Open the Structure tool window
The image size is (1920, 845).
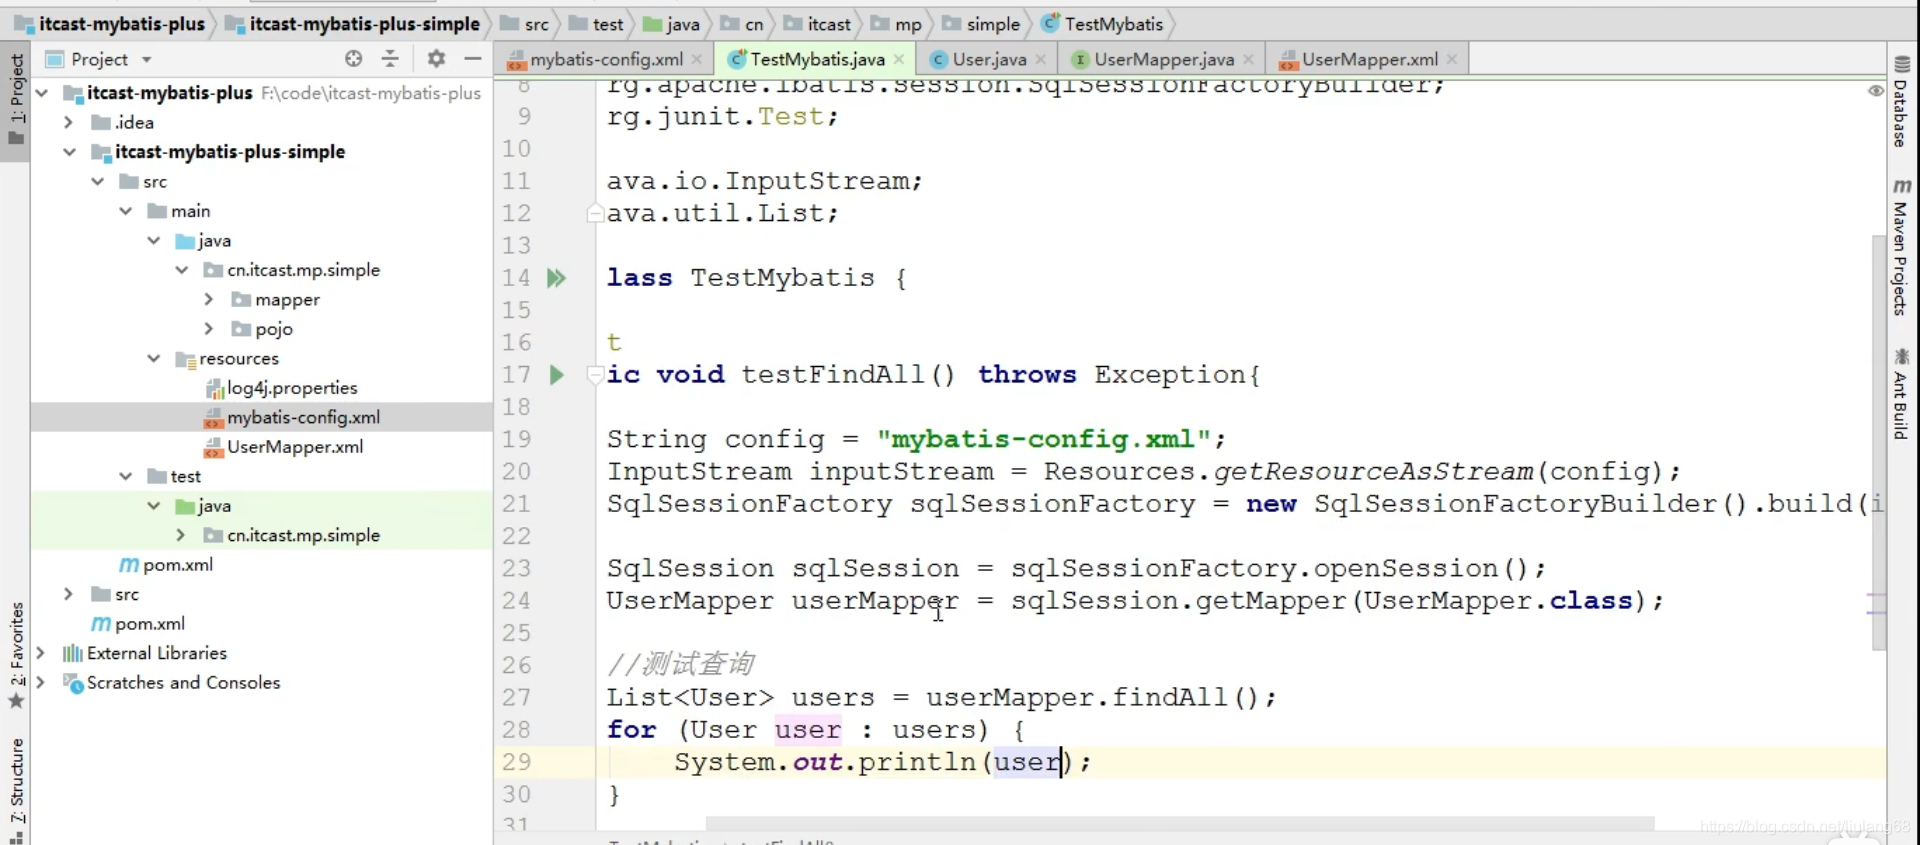17,789
